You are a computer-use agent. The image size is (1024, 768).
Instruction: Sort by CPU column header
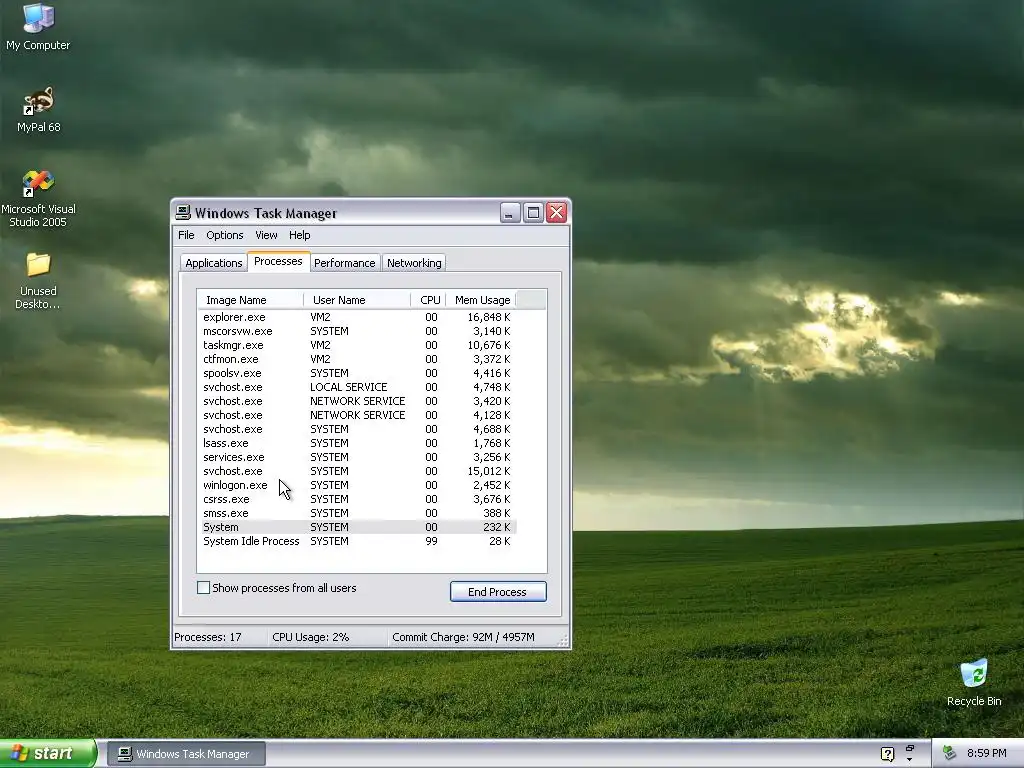pos(428,300)
